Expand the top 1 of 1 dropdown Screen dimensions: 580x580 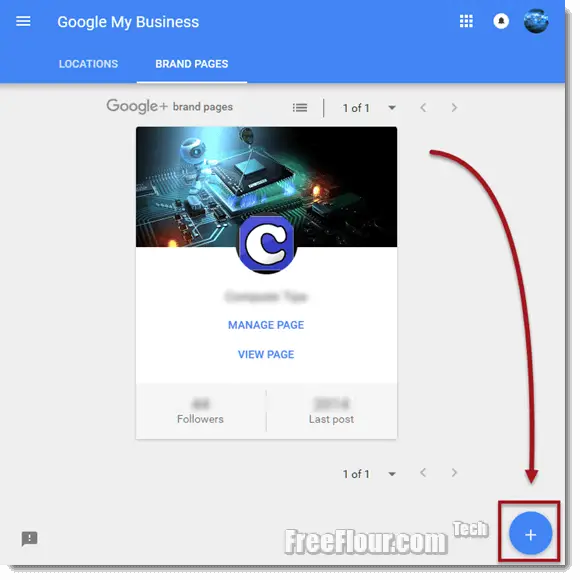pyautogui.click(x=392, y=108)
